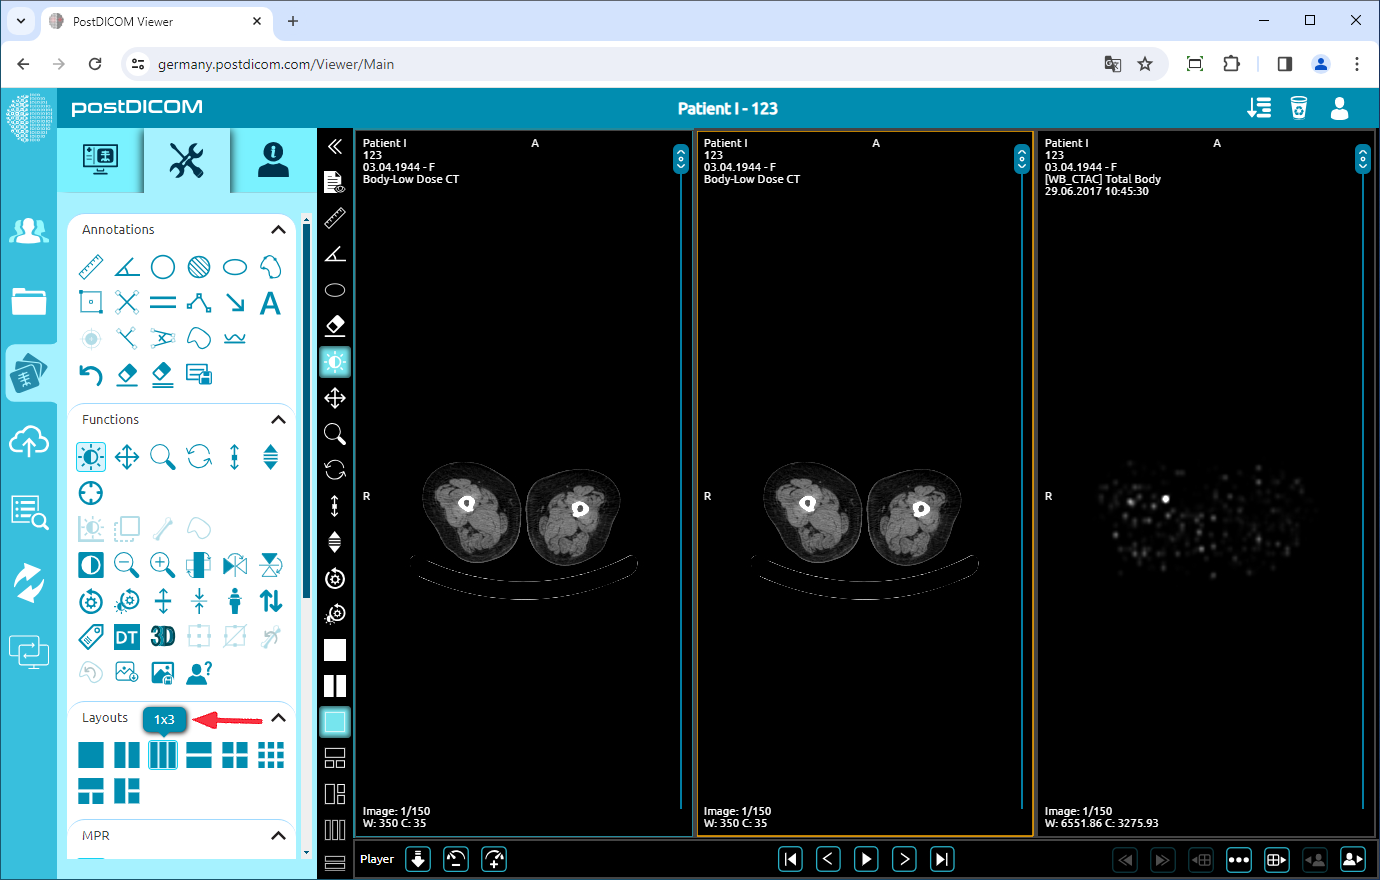The image size is (1380, 880).
Task: Switch to the display settings tab
Action: click(101, 160)
